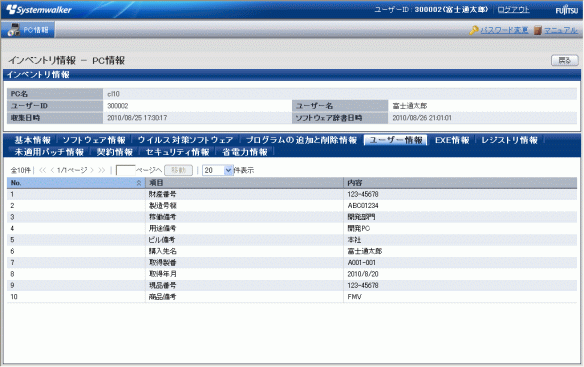Click the 開発PC value
The height and width of the screenshot is (367, 584).
point(359,228)
